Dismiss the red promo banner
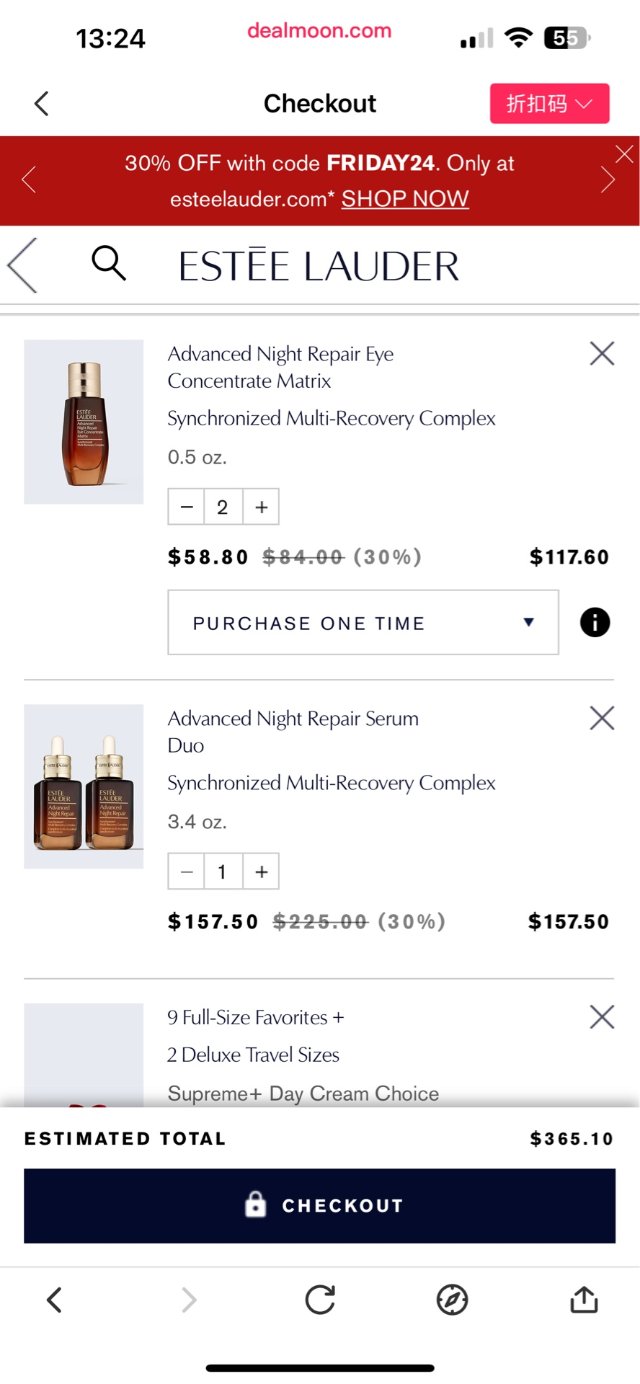The height and width of the screenshot is (1384, 640). [625, 154]
